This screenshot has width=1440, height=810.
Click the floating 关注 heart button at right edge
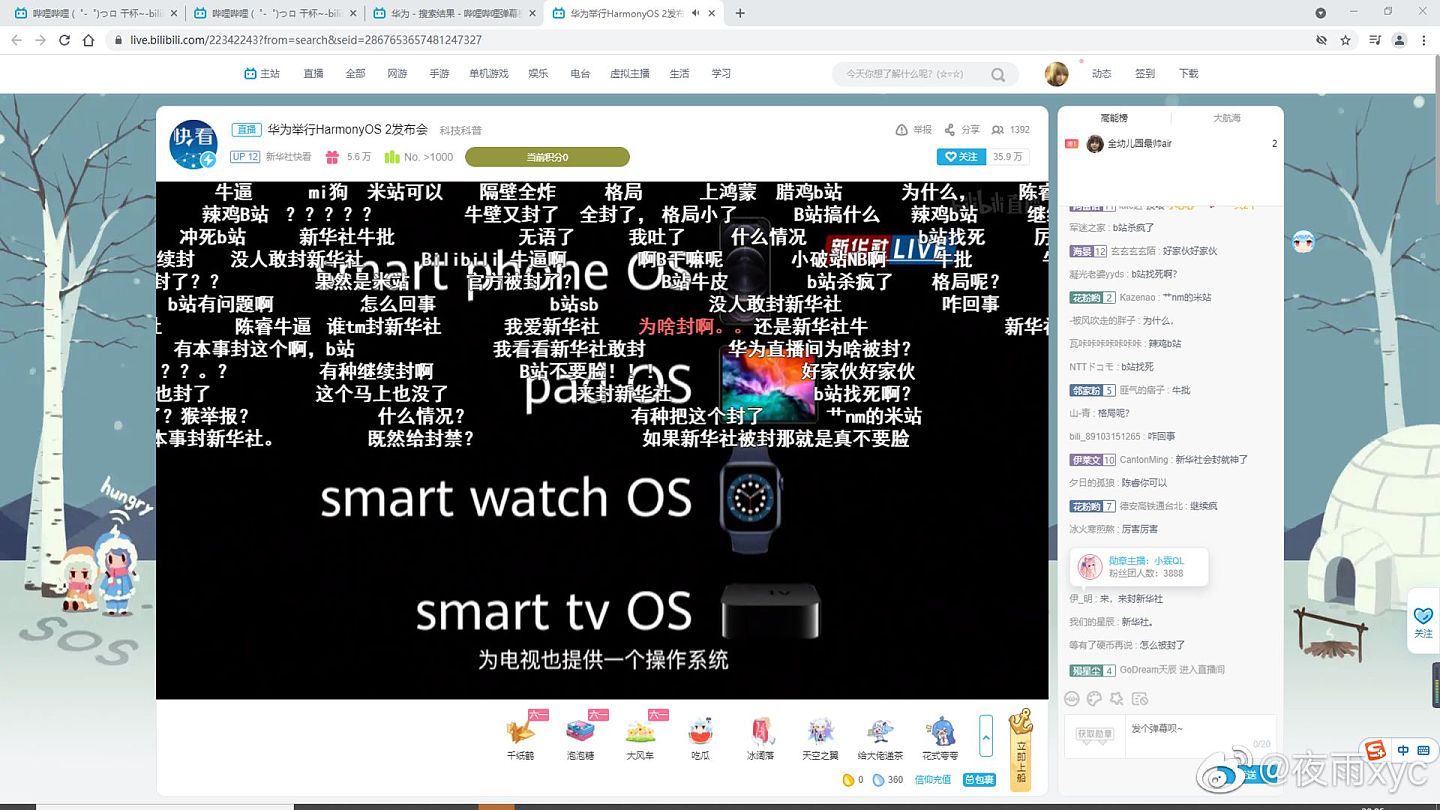pyautogui.click(x=1423, y=620)
